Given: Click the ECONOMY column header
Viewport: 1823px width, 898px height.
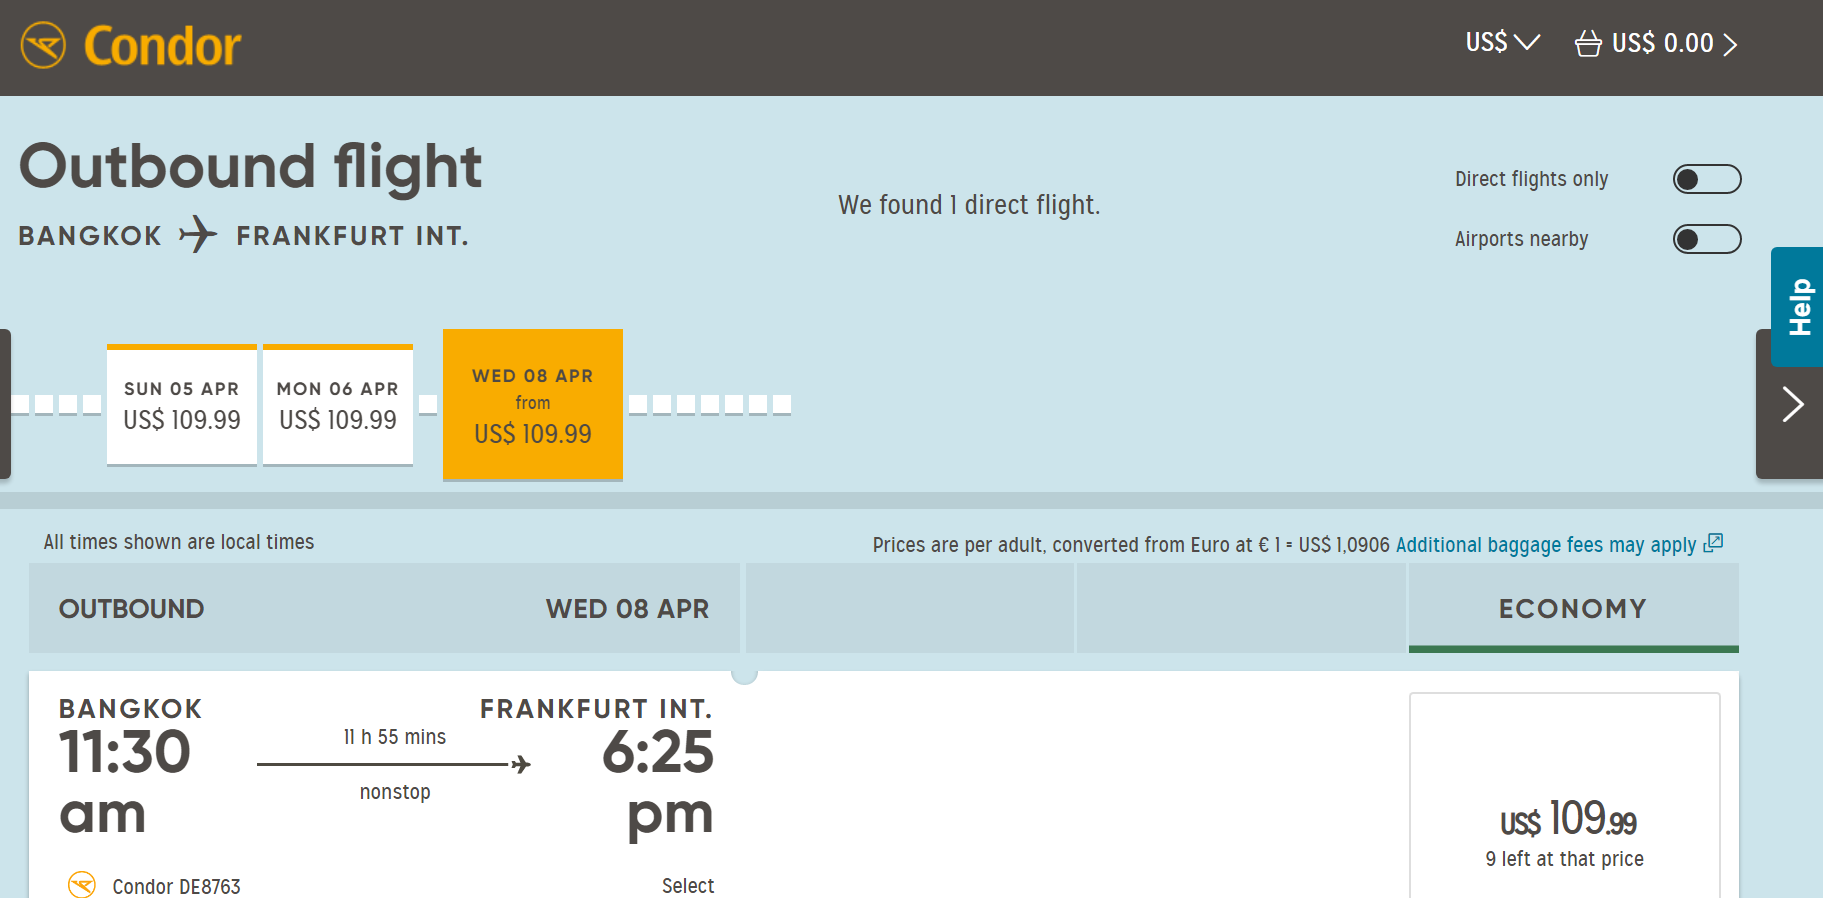Looking at the screenshot, I should tap(1573, 608).
